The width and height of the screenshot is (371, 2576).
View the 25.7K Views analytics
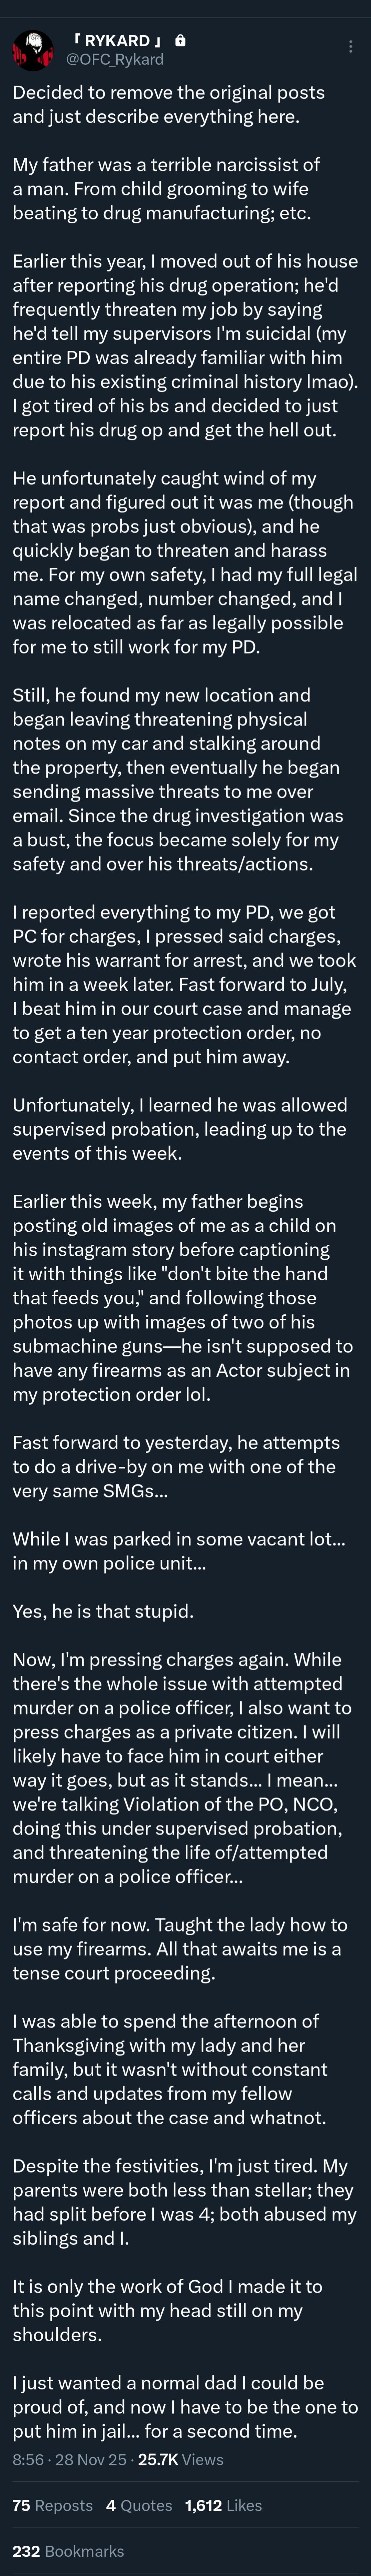180,2459
